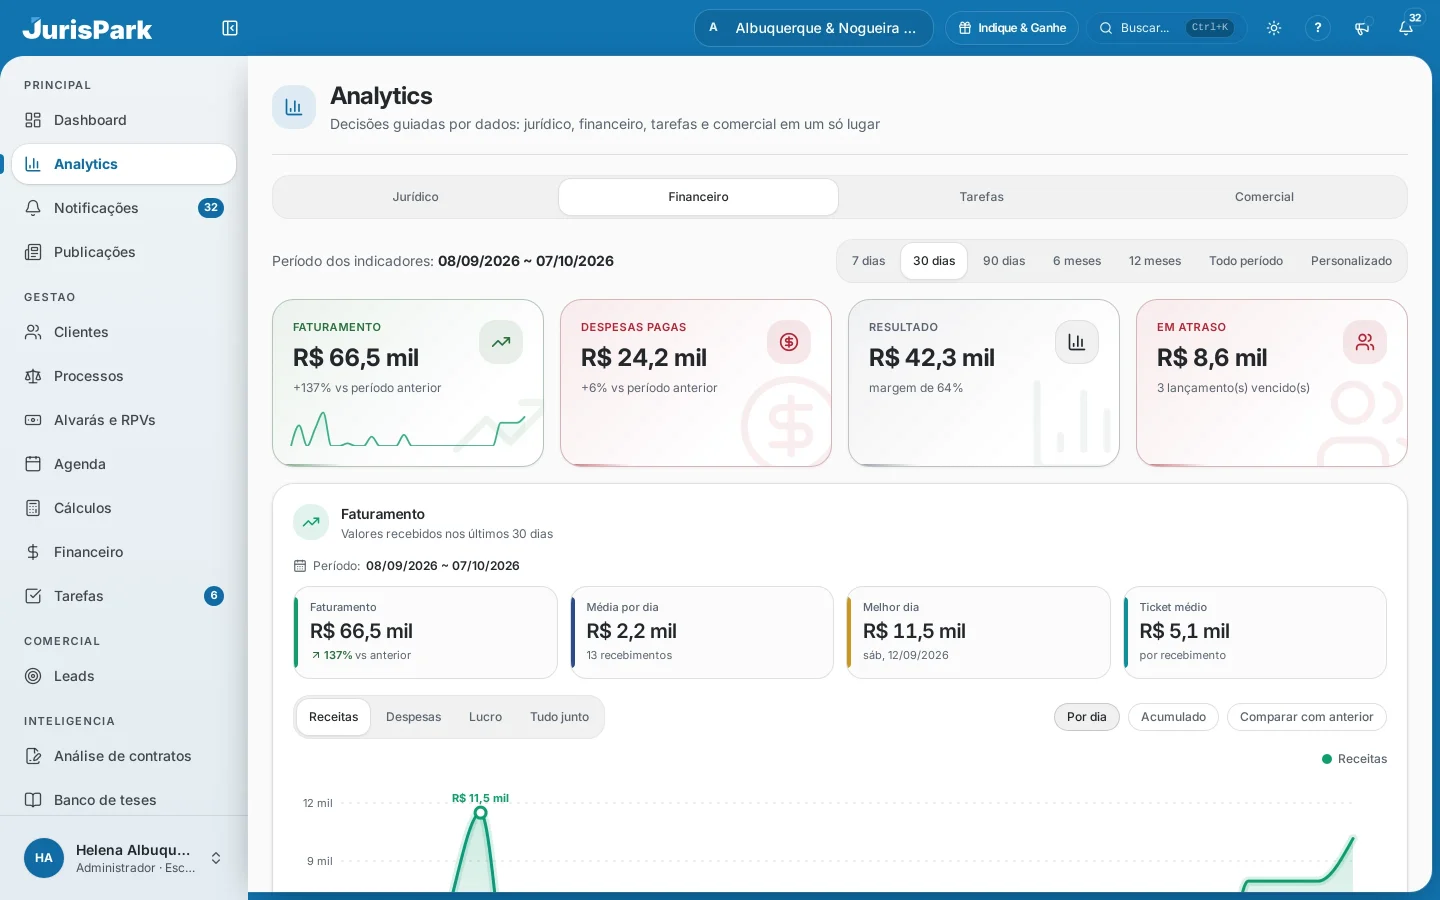
Task: Open announcements megaphone icon
Action: click(1362, 28)
